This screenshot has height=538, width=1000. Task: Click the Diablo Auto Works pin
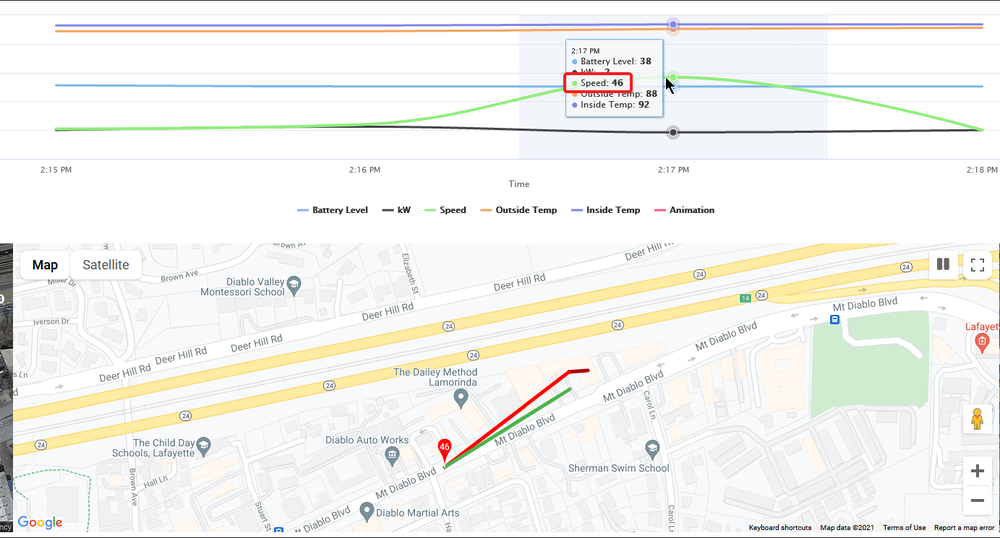(392, 456)
